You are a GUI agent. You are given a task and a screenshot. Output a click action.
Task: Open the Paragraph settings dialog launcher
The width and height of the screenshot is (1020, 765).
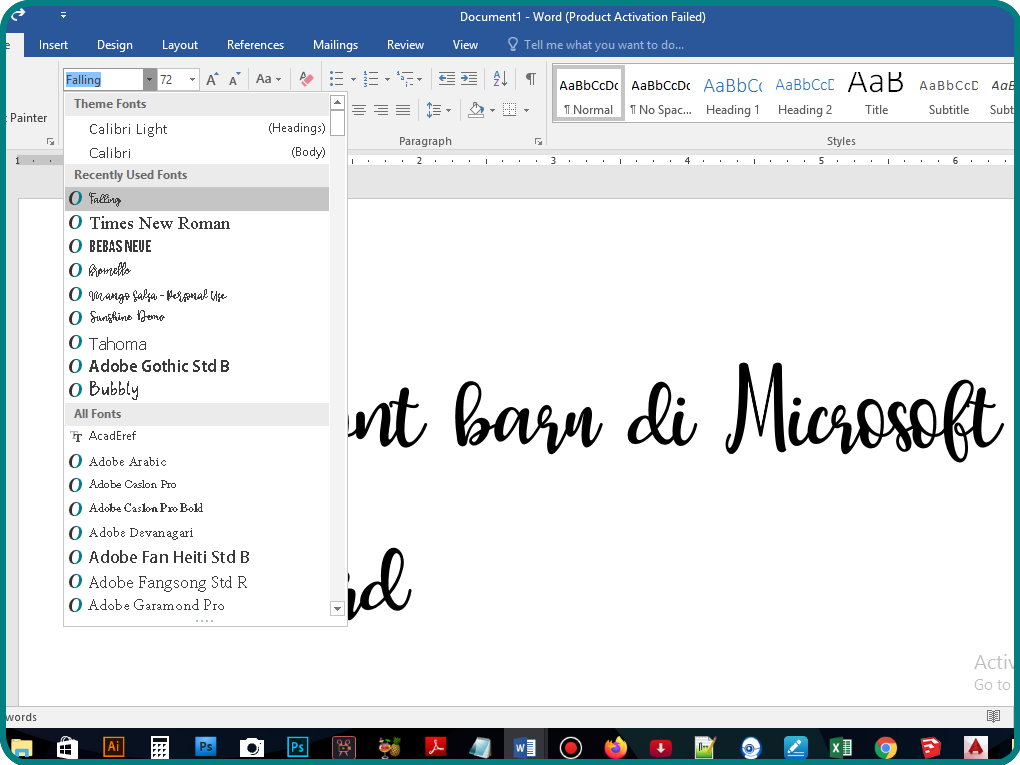pos(538,141)
